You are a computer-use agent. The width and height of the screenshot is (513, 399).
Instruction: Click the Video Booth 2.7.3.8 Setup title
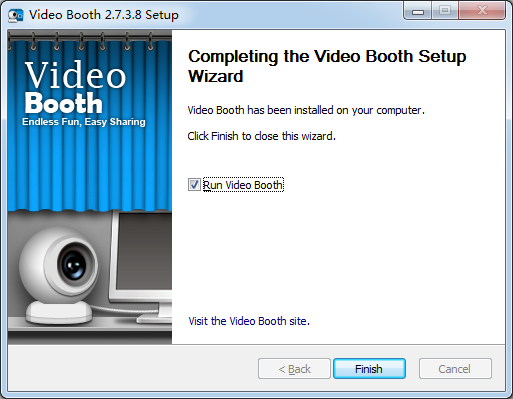pyautogui.click(x=104, y=15)
